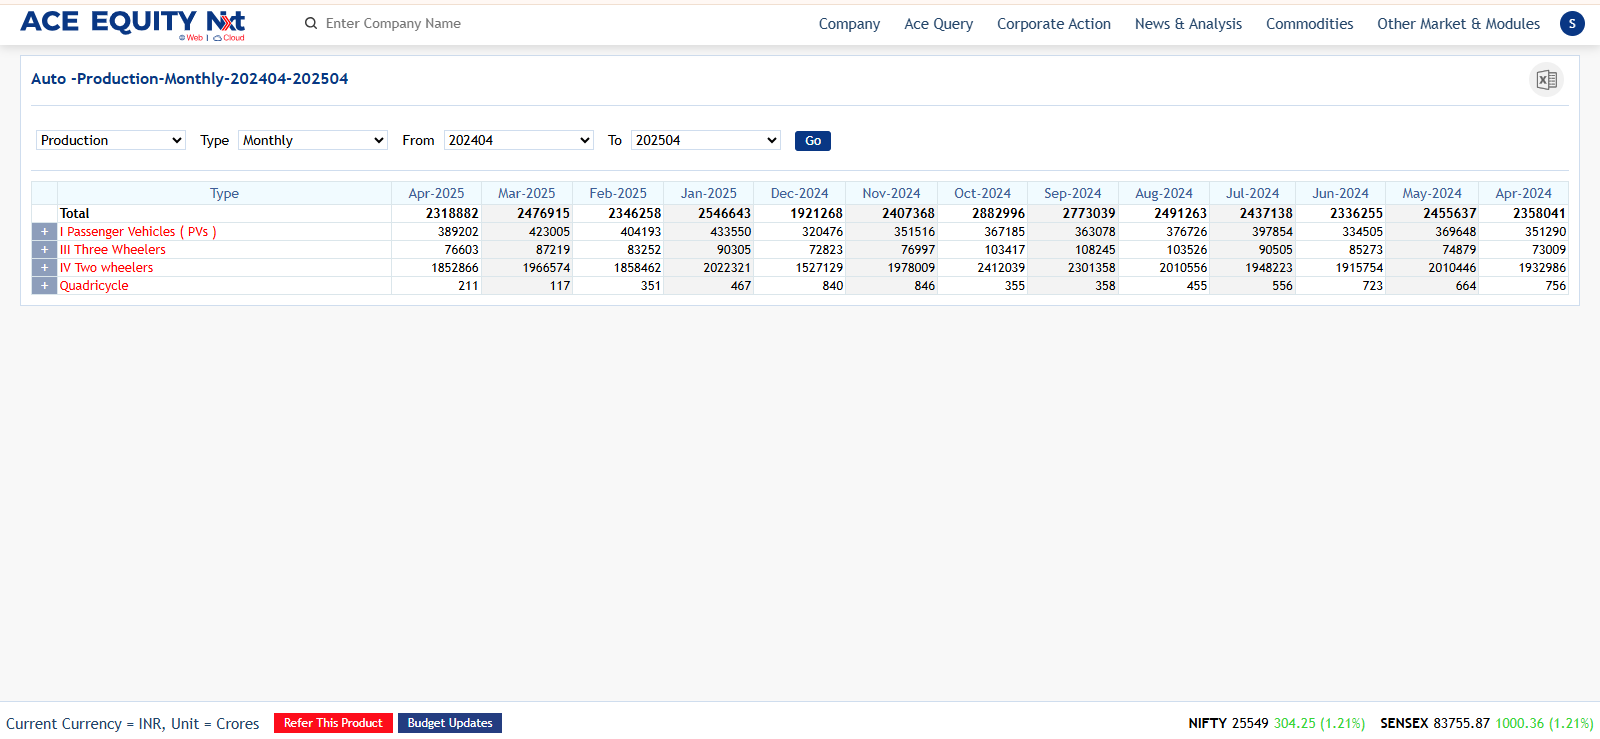This screenshot has height=739, width=1600.
Task: Open the Commodities menu
Action: [1309, 24]
